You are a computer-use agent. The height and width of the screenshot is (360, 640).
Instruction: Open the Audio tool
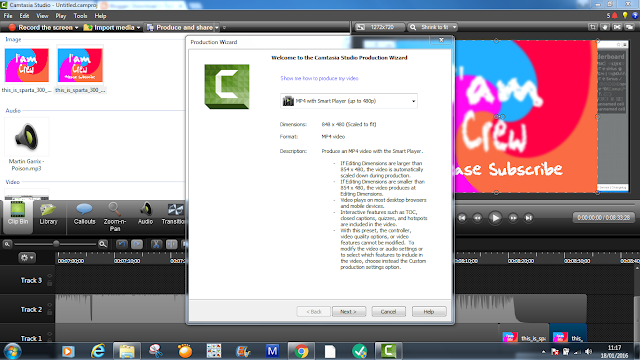click(145, 214)
